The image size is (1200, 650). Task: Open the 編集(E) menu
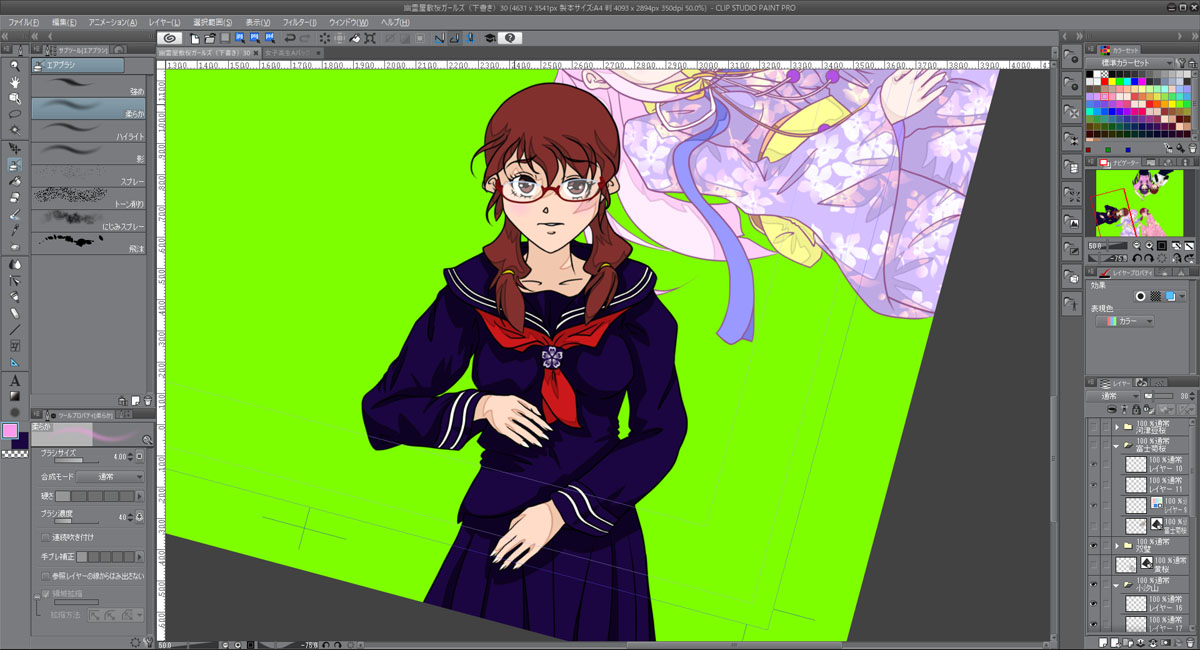pos(64,22)
